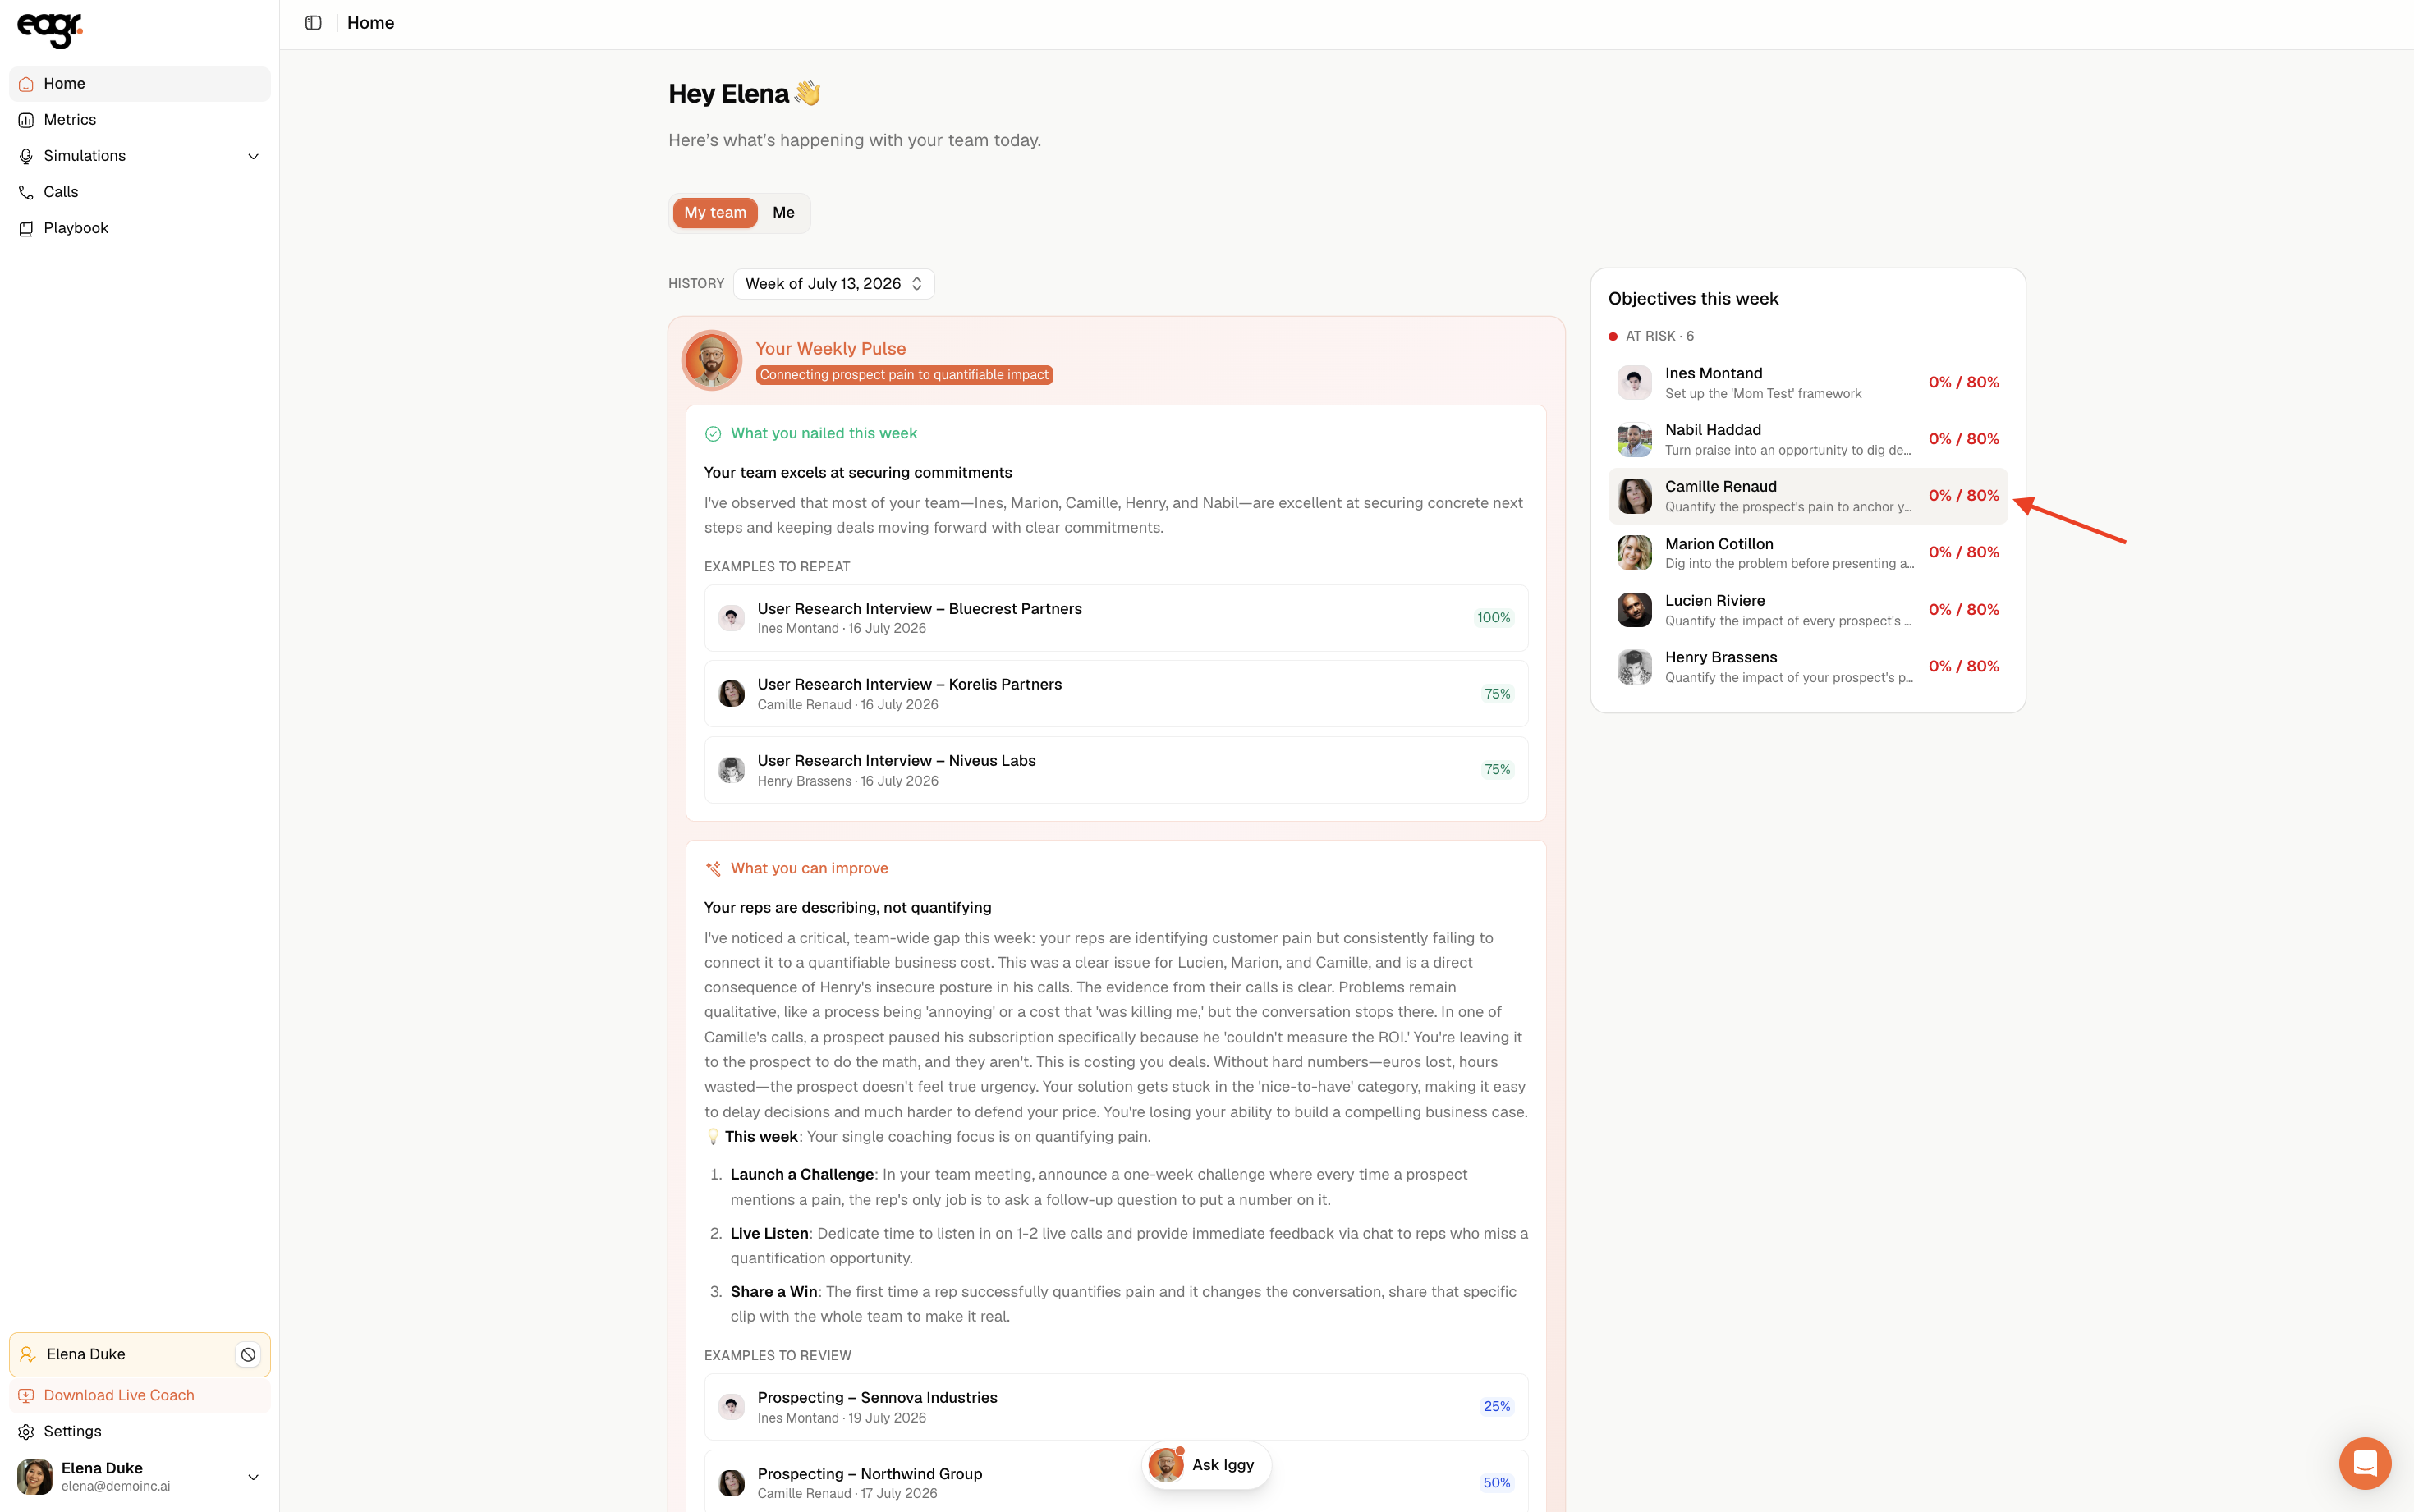The image size is (2414, 1512).
Task: Select Marion Cotillon's objective name
Action: (x=1718, y=544)
